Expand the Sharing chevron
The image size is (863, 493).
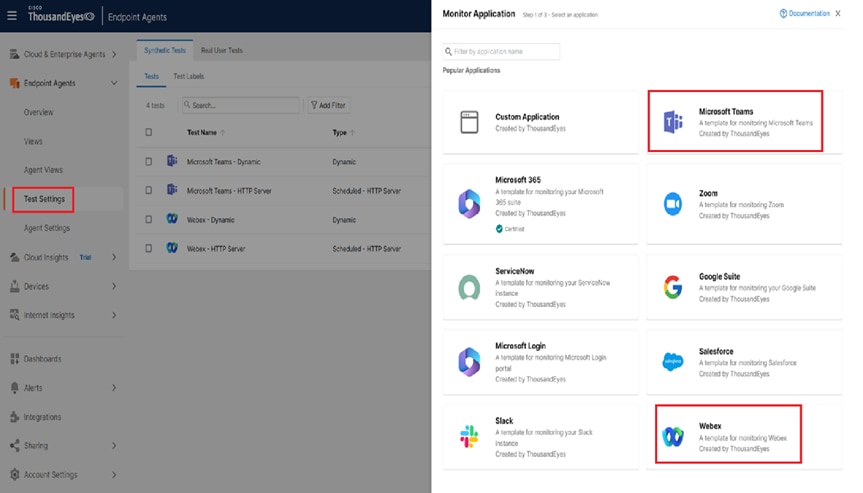(114, 446)
